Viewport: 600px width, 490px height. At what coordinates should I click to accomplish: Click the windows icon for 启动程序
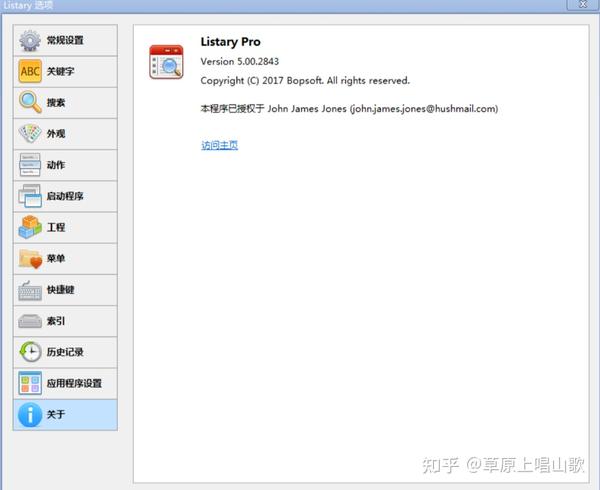30,196
